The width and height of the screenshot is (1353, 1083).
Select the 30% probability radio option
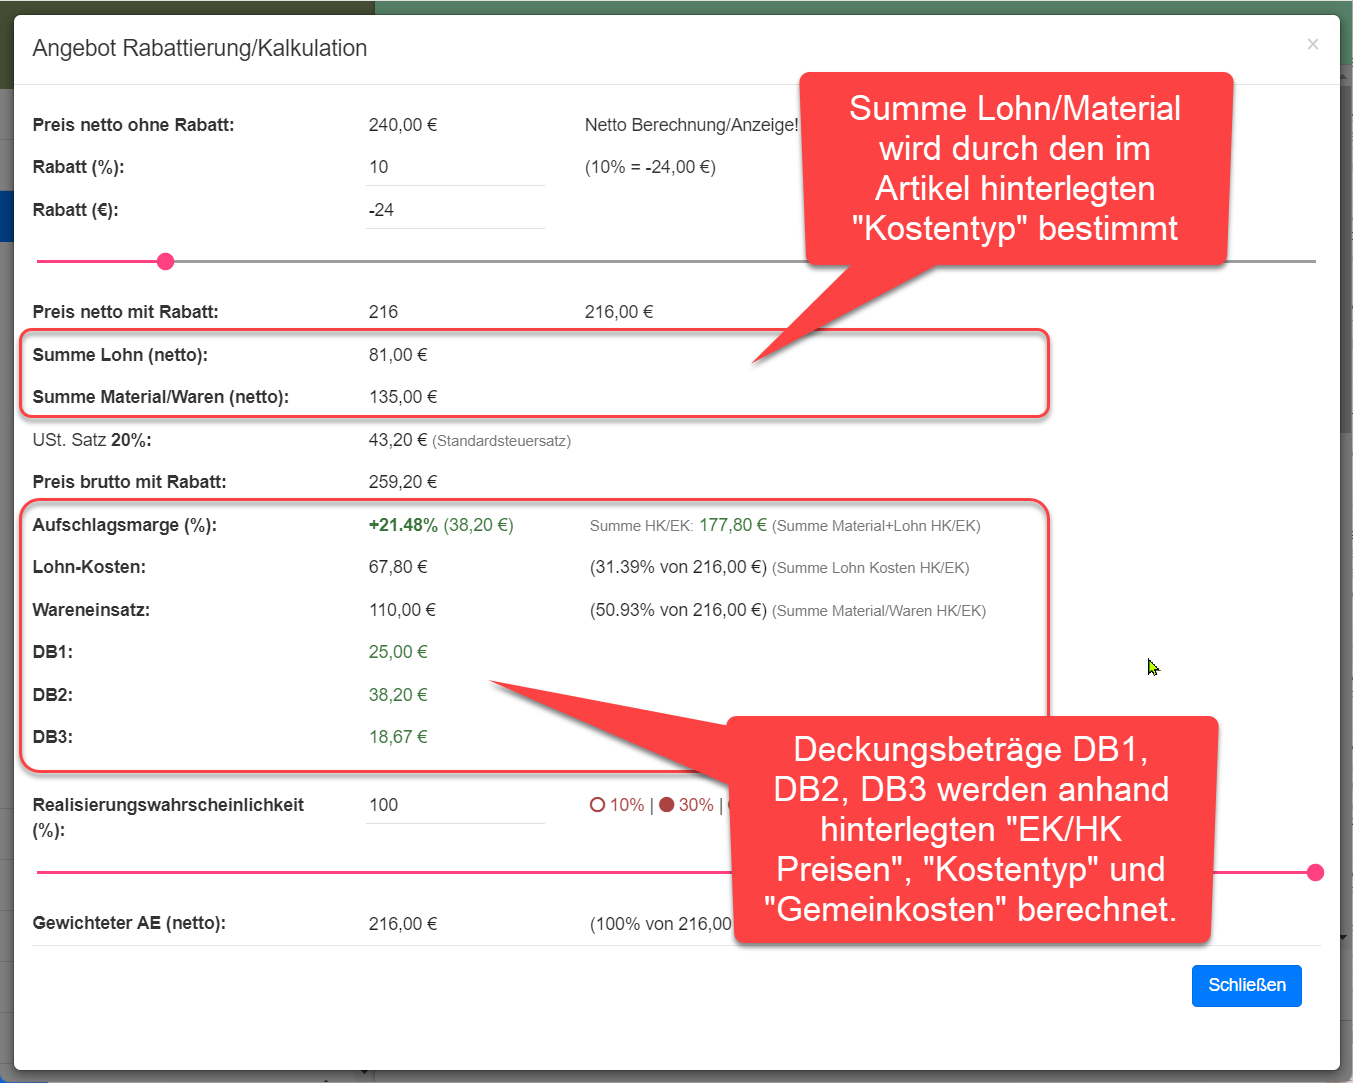click(x=687, y=805)
